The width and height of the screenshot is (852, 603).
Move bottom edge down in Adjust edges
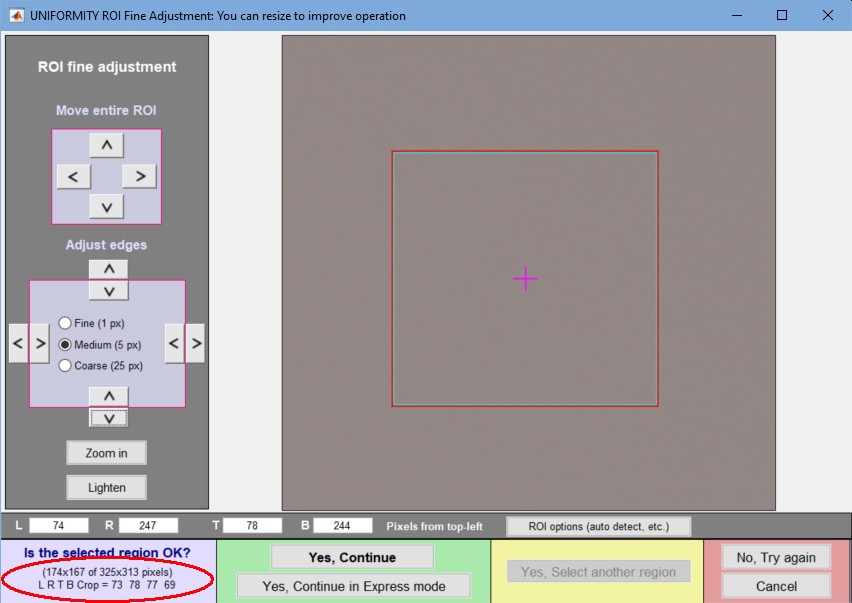tap(109, 418)
